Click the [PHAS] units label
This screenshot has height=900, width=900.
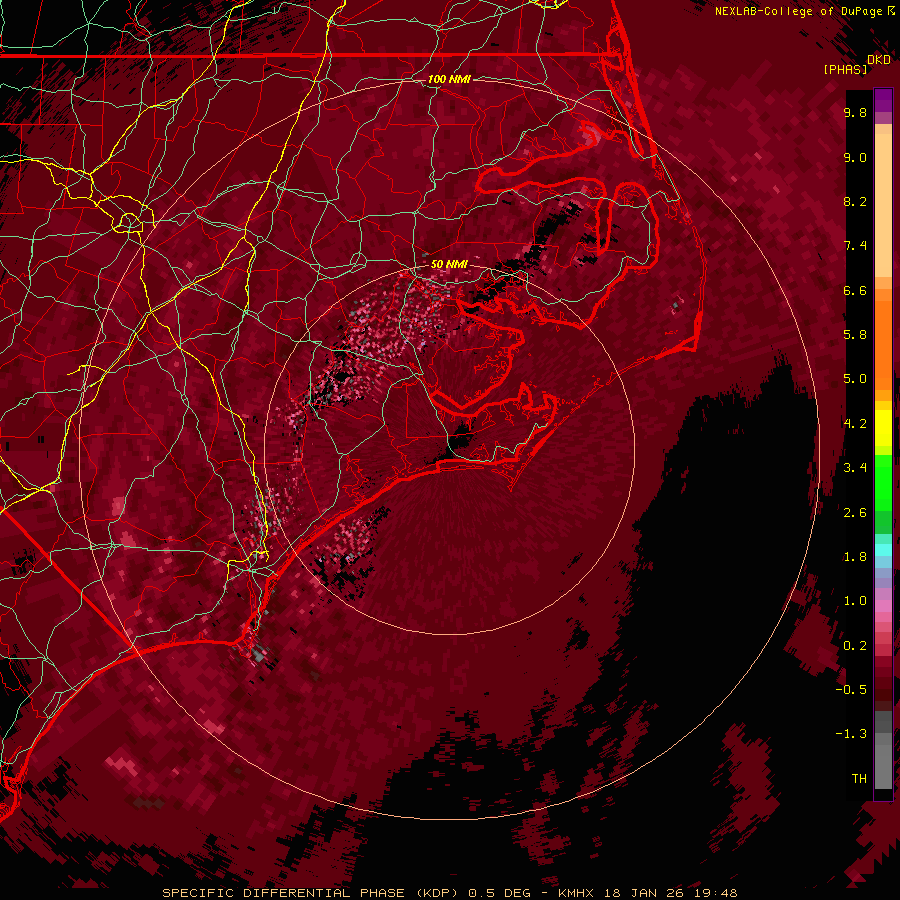pos(845,69)
